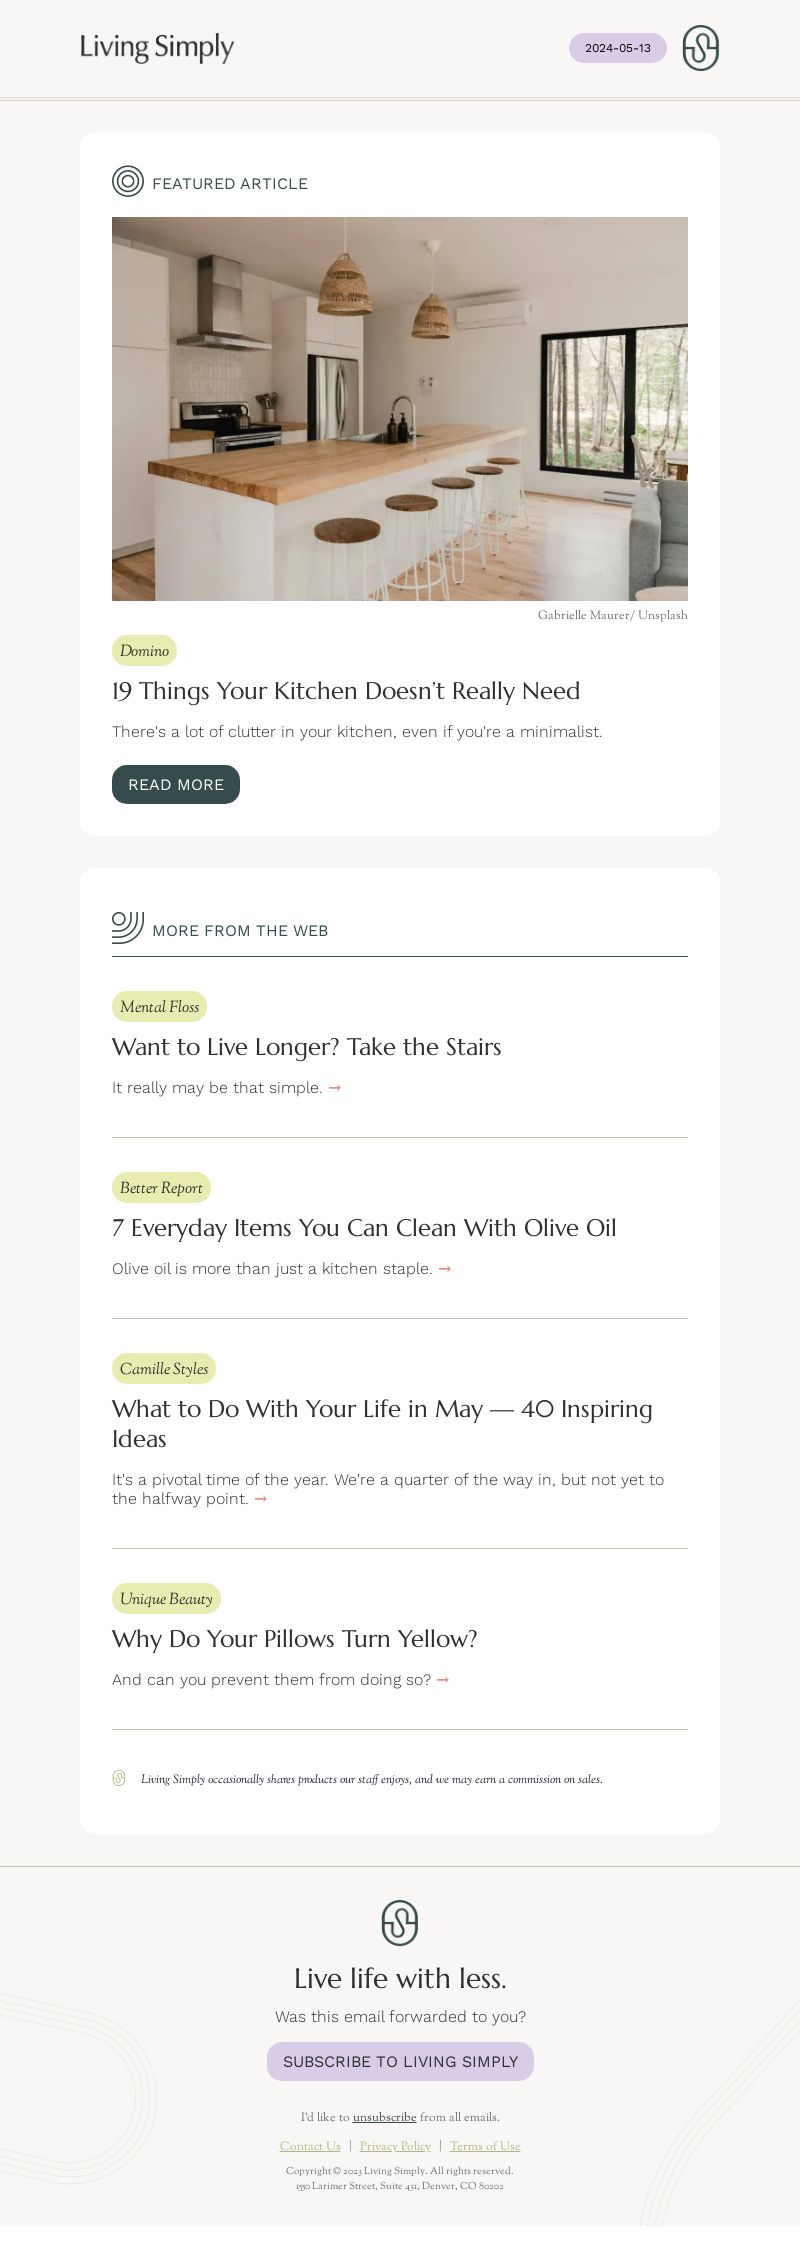Open '19 Things Your Kitchen Doesn't Really Need' headline
The width and height of the screenshot is (800, 2245).
pos(346,691)
